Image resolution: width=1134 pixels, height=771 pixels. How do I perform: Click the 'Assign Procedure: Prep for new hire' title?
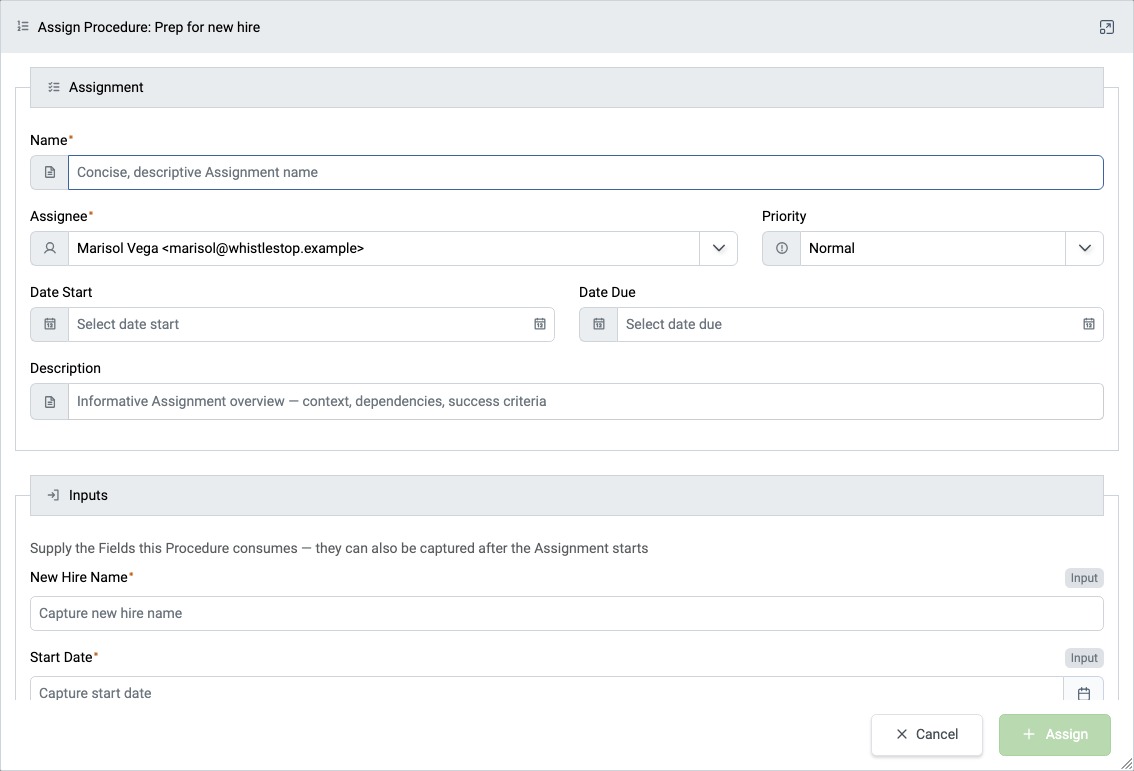[149, 27]
